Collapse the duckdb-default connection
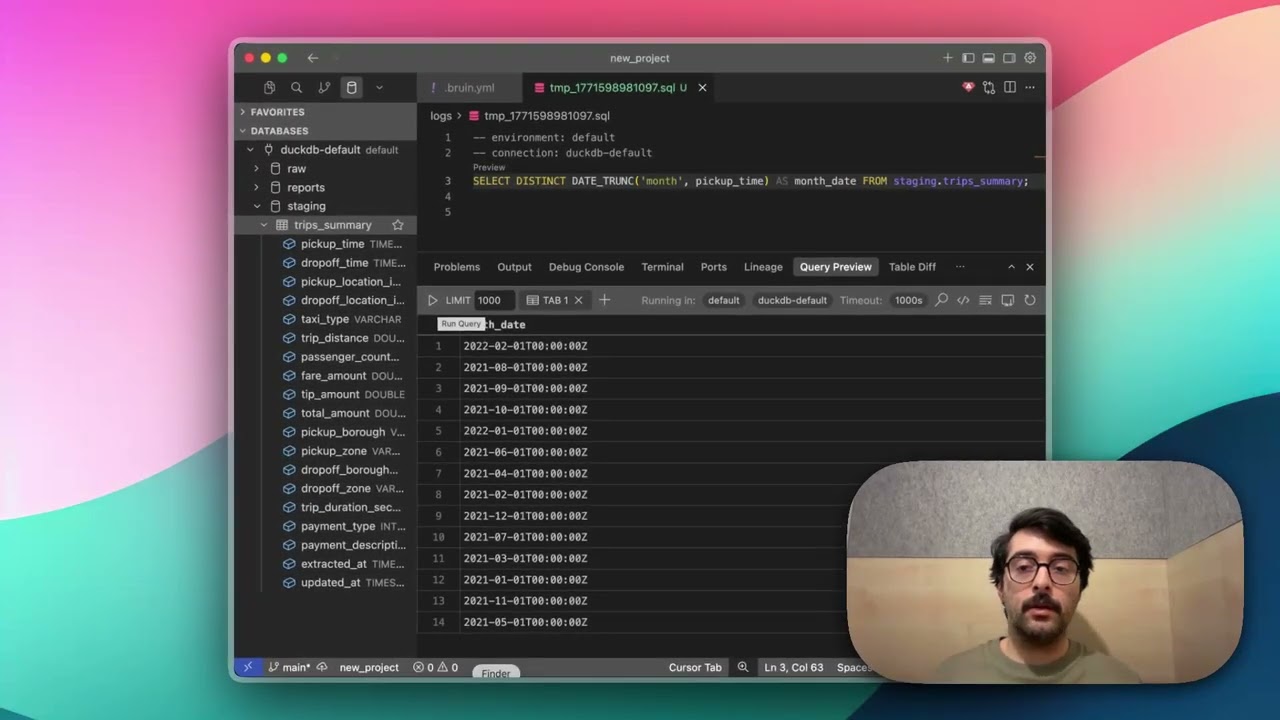Viewport: 1280px width, 720px height. coord(251,150)
